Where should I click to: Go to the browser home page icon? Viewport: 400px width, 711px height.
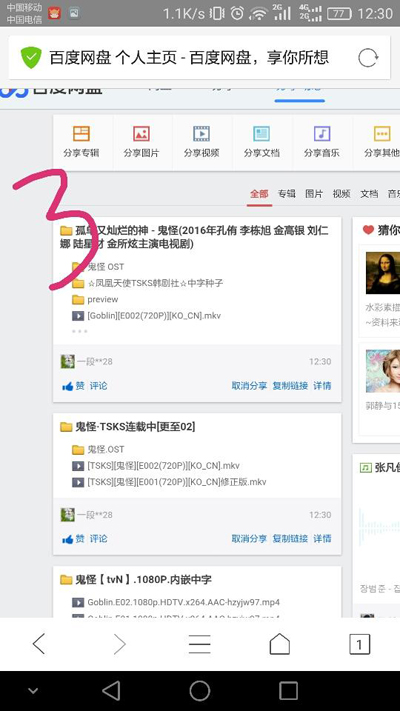pos(279,644)
